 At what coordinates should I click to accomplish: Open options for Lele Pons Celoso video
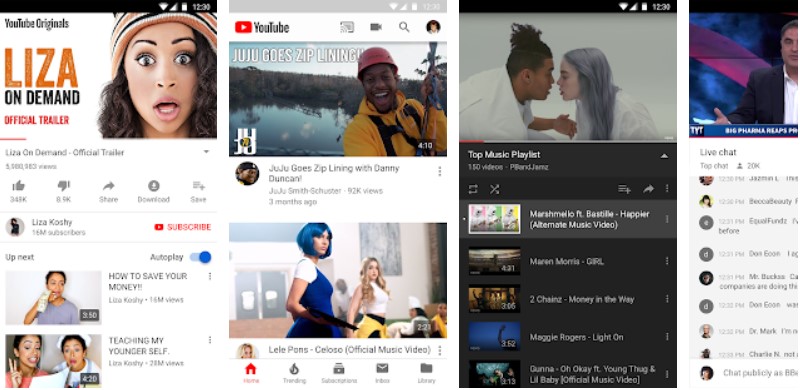tap(439, 350)
